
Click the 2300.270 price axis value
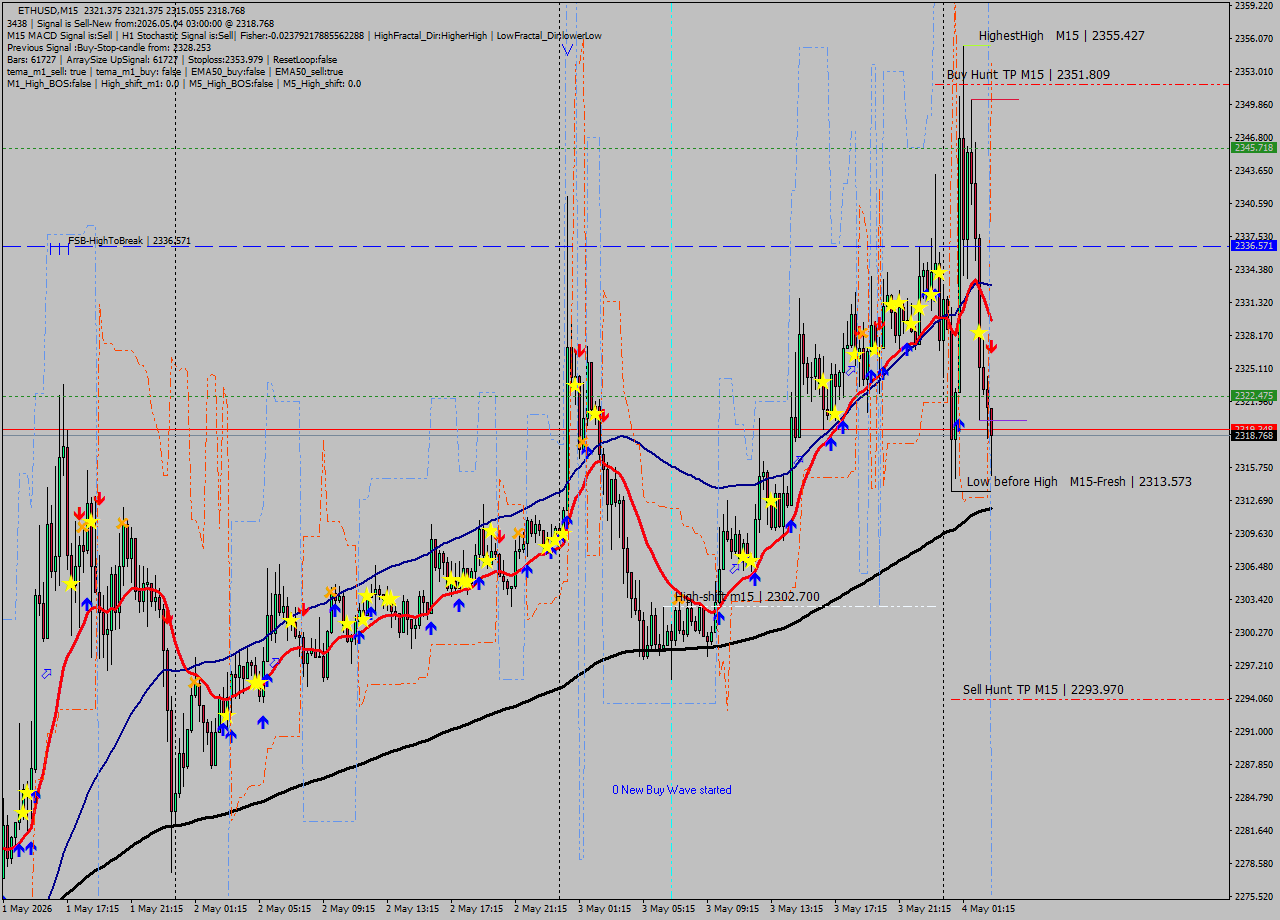(x=1254, y=633)
